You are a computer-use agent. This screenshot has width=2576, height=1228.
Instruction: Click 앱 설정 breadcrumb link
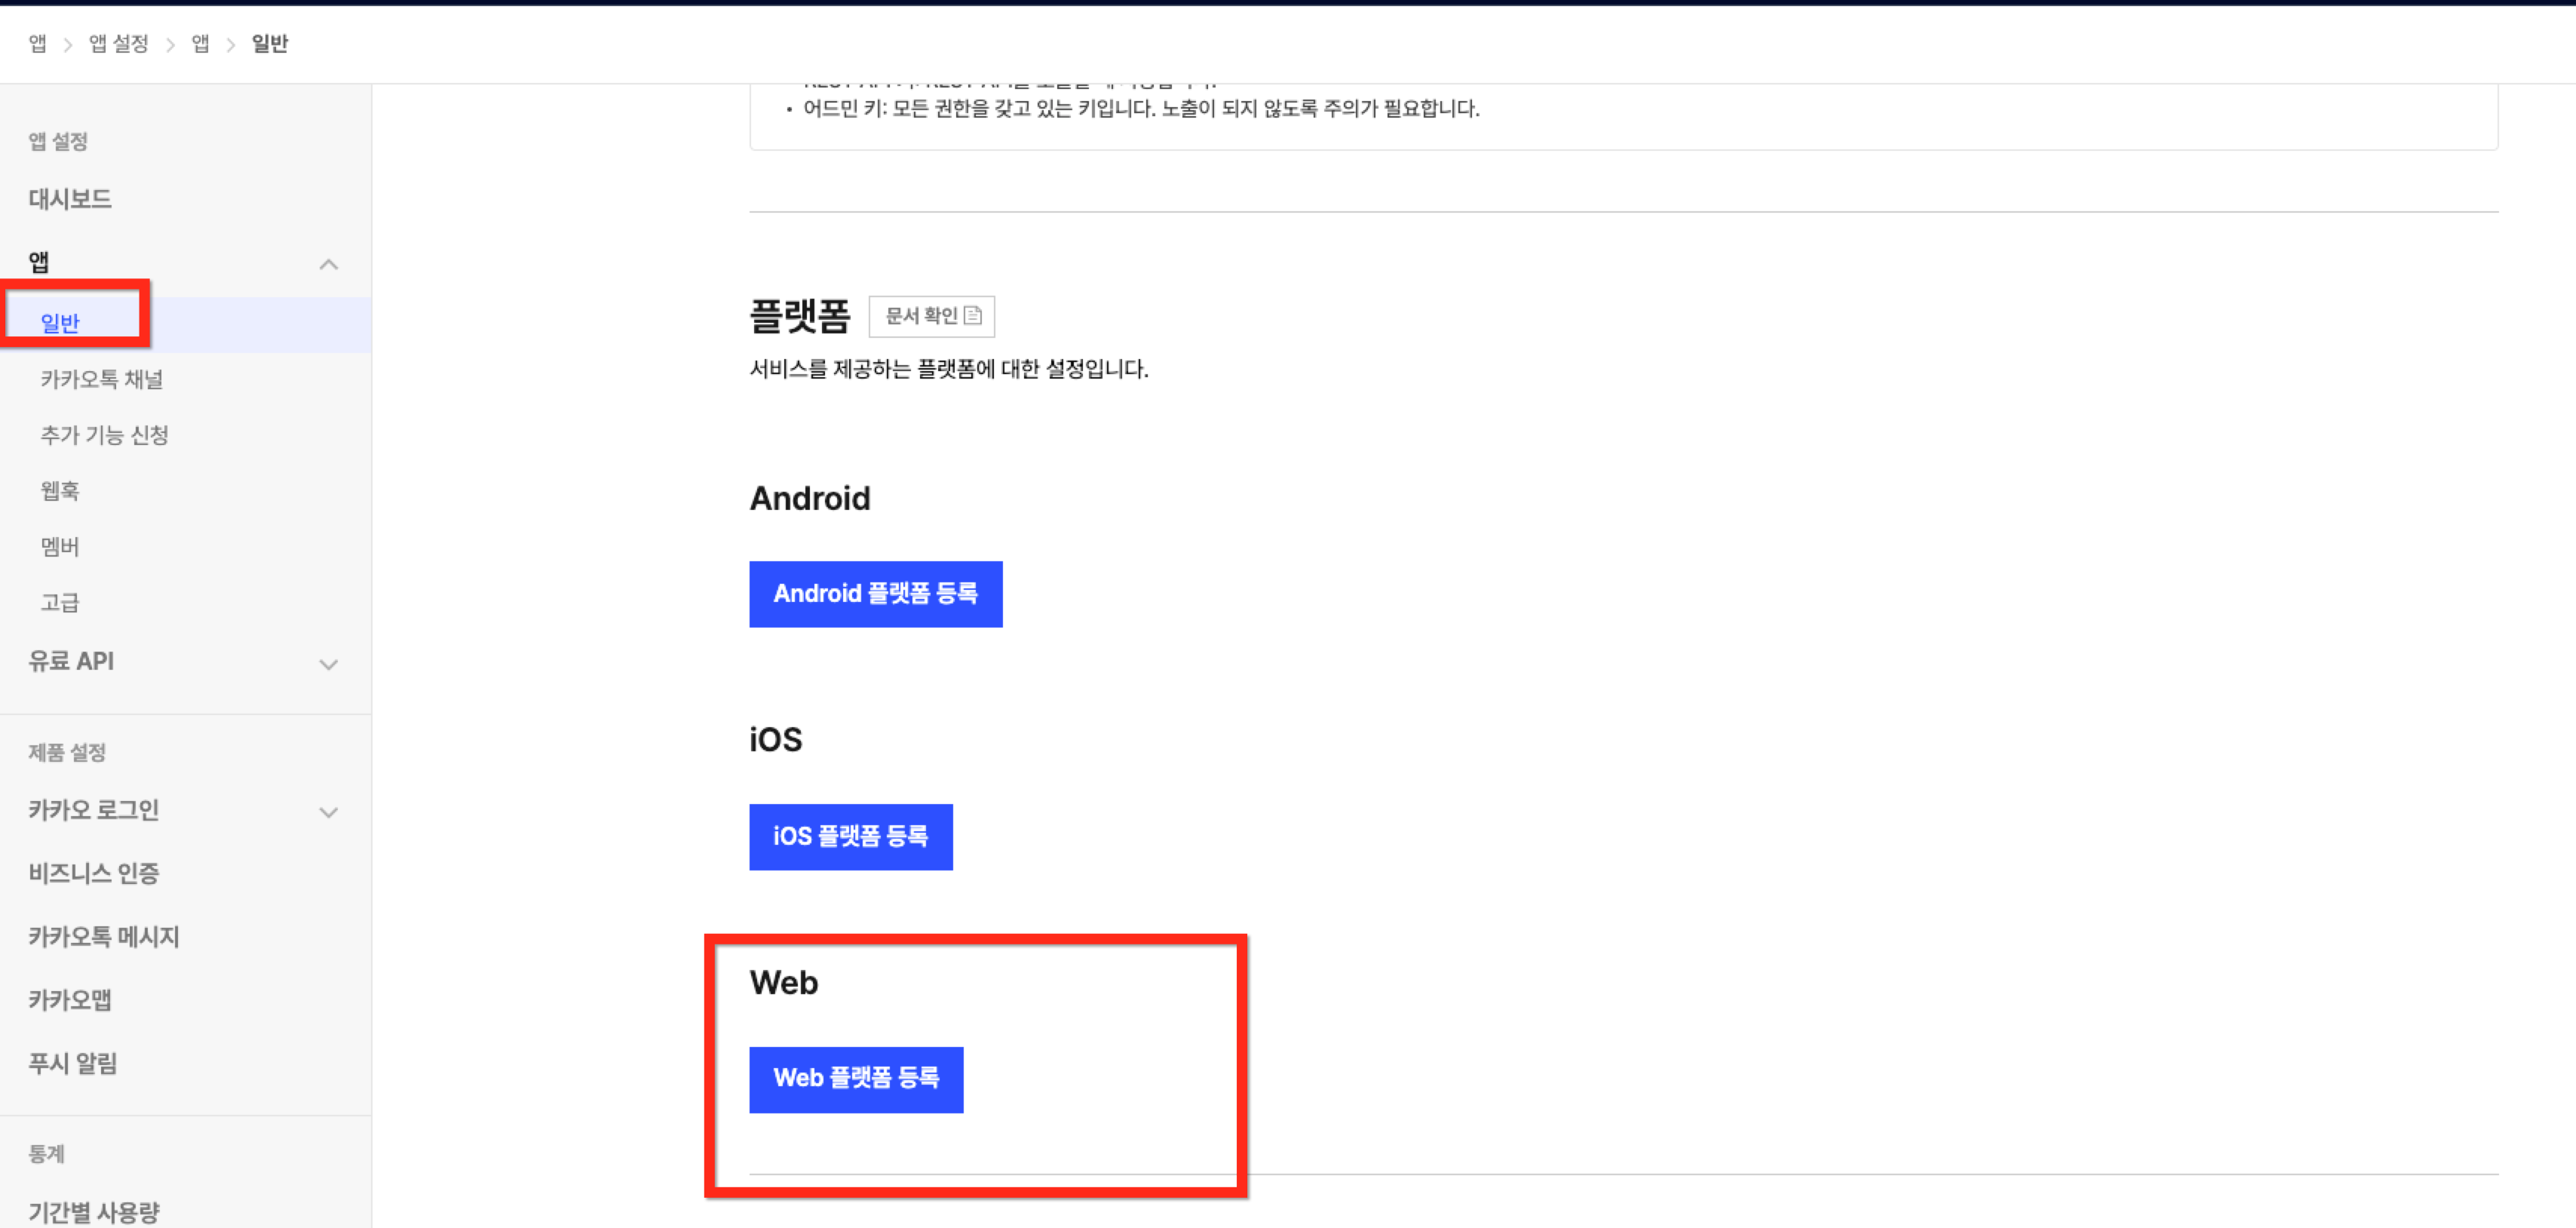coord(118,43)
